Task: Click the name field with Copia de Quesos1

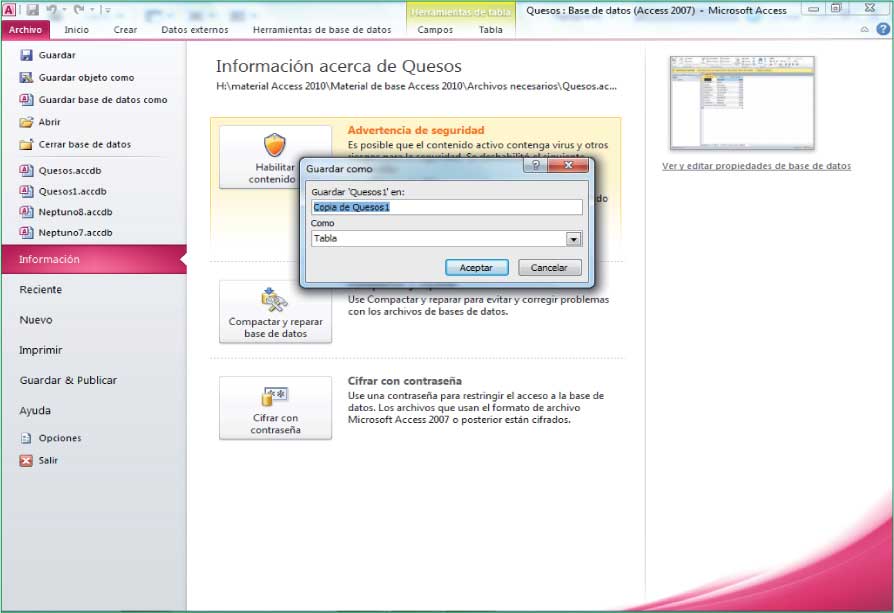Action: (x=446, y=207)
